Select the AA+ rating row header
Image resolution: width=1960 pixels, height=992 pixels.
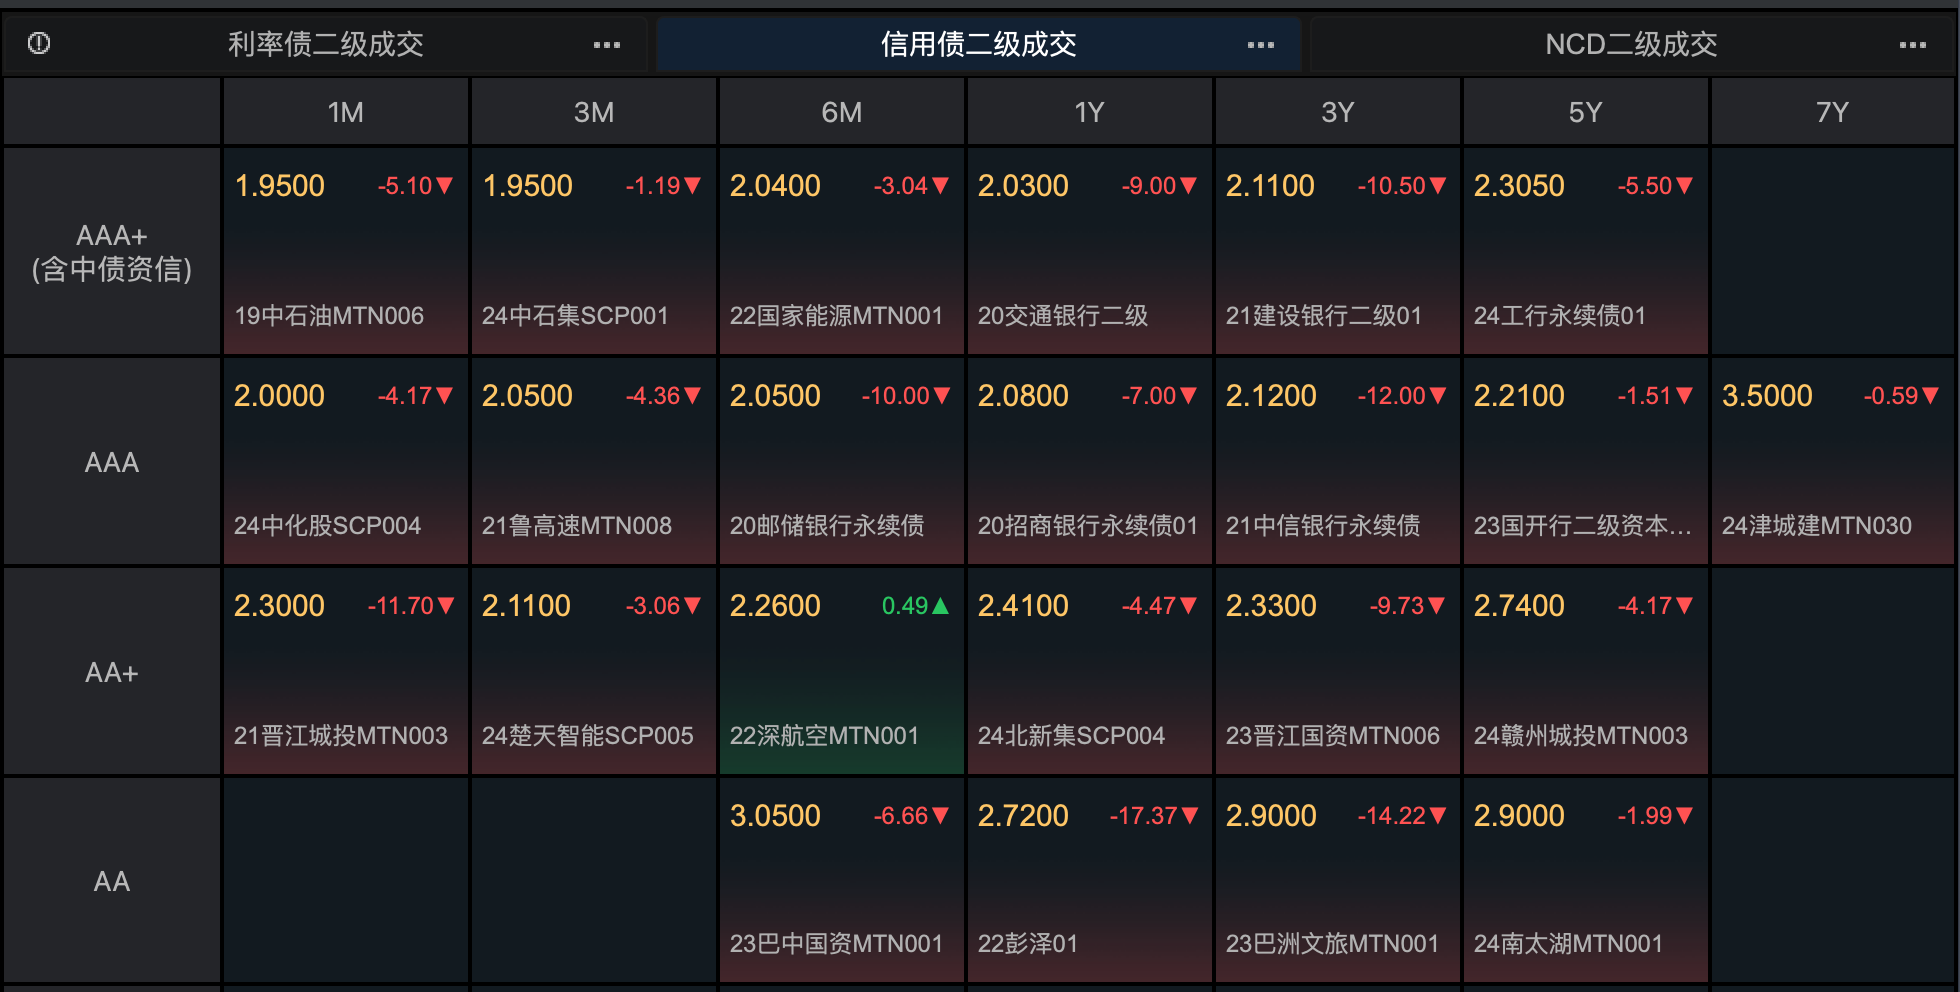point(112,672)
